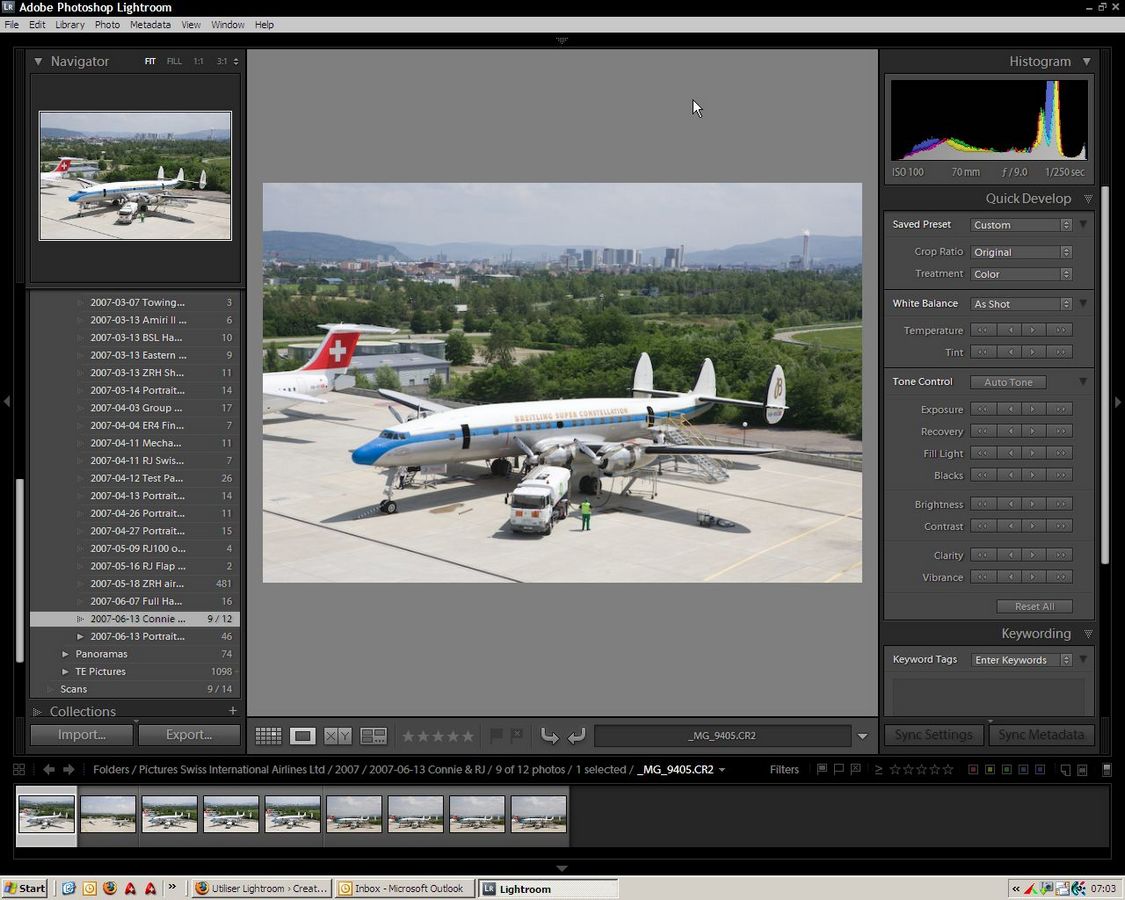Viewport: 1125px width, 900px height.
Task: Click Vibrance large increase double-arrow
Action: click(x=1060, y=577)
